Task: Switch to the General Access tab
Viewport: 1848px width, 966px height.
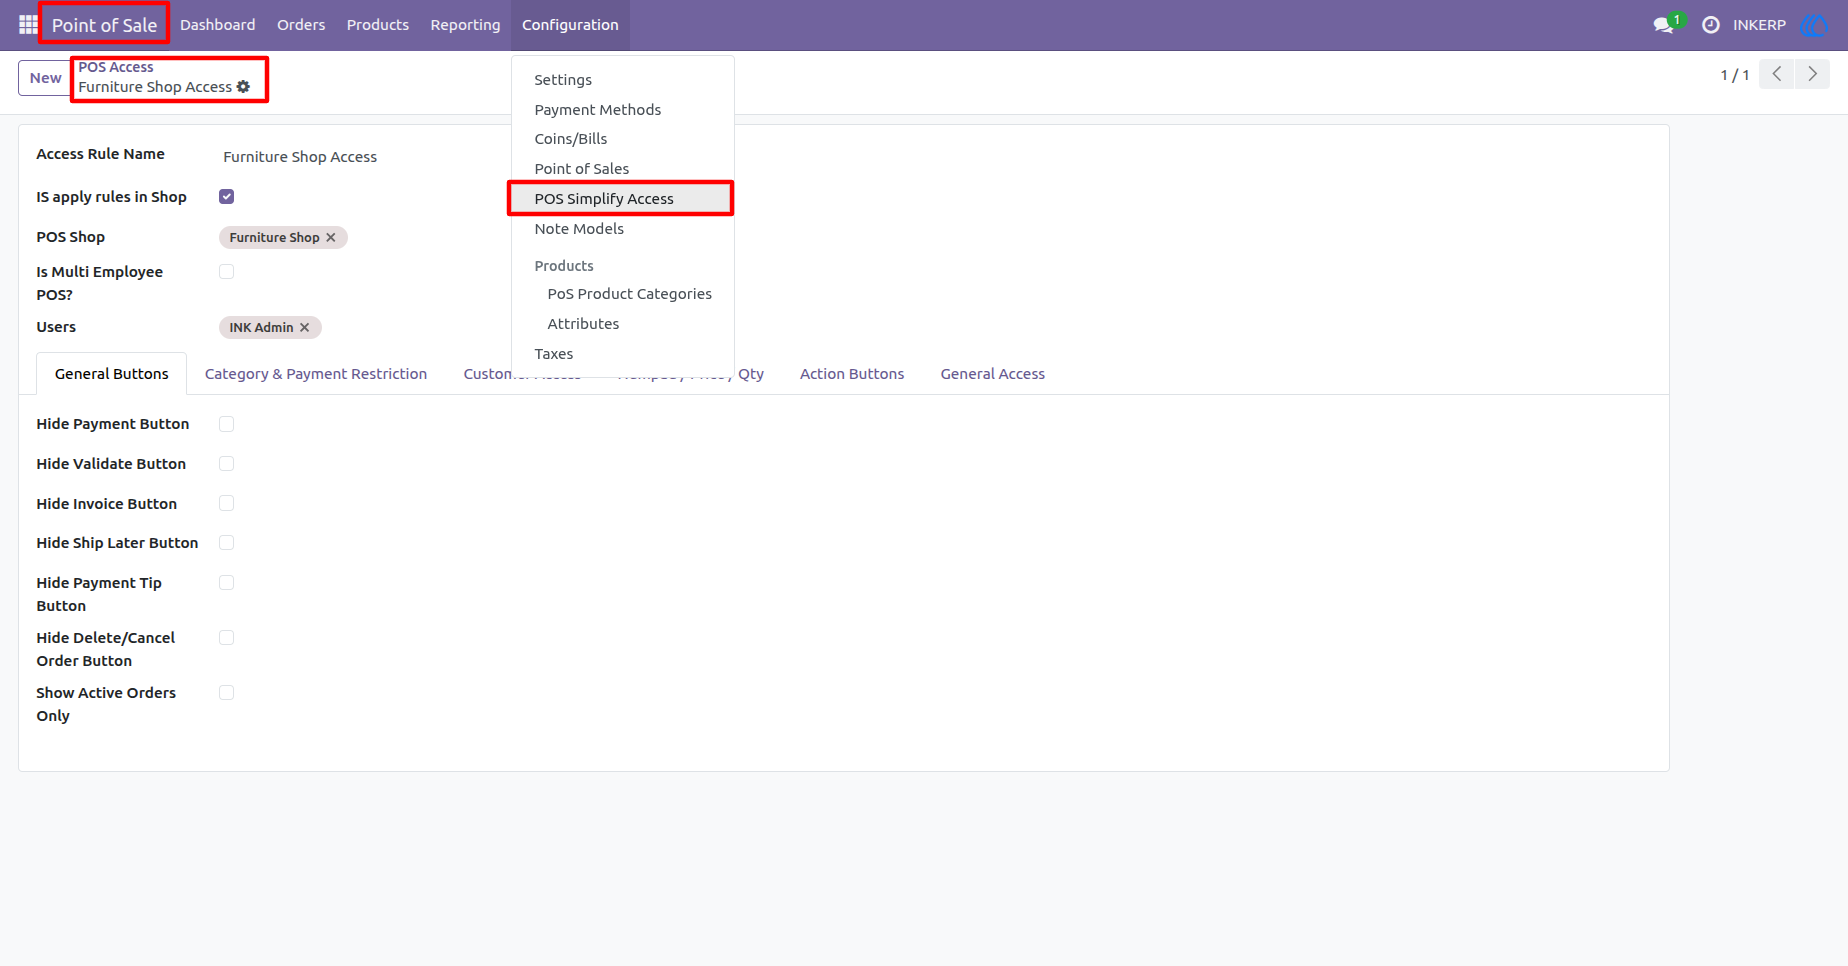Action: point(993,374)
